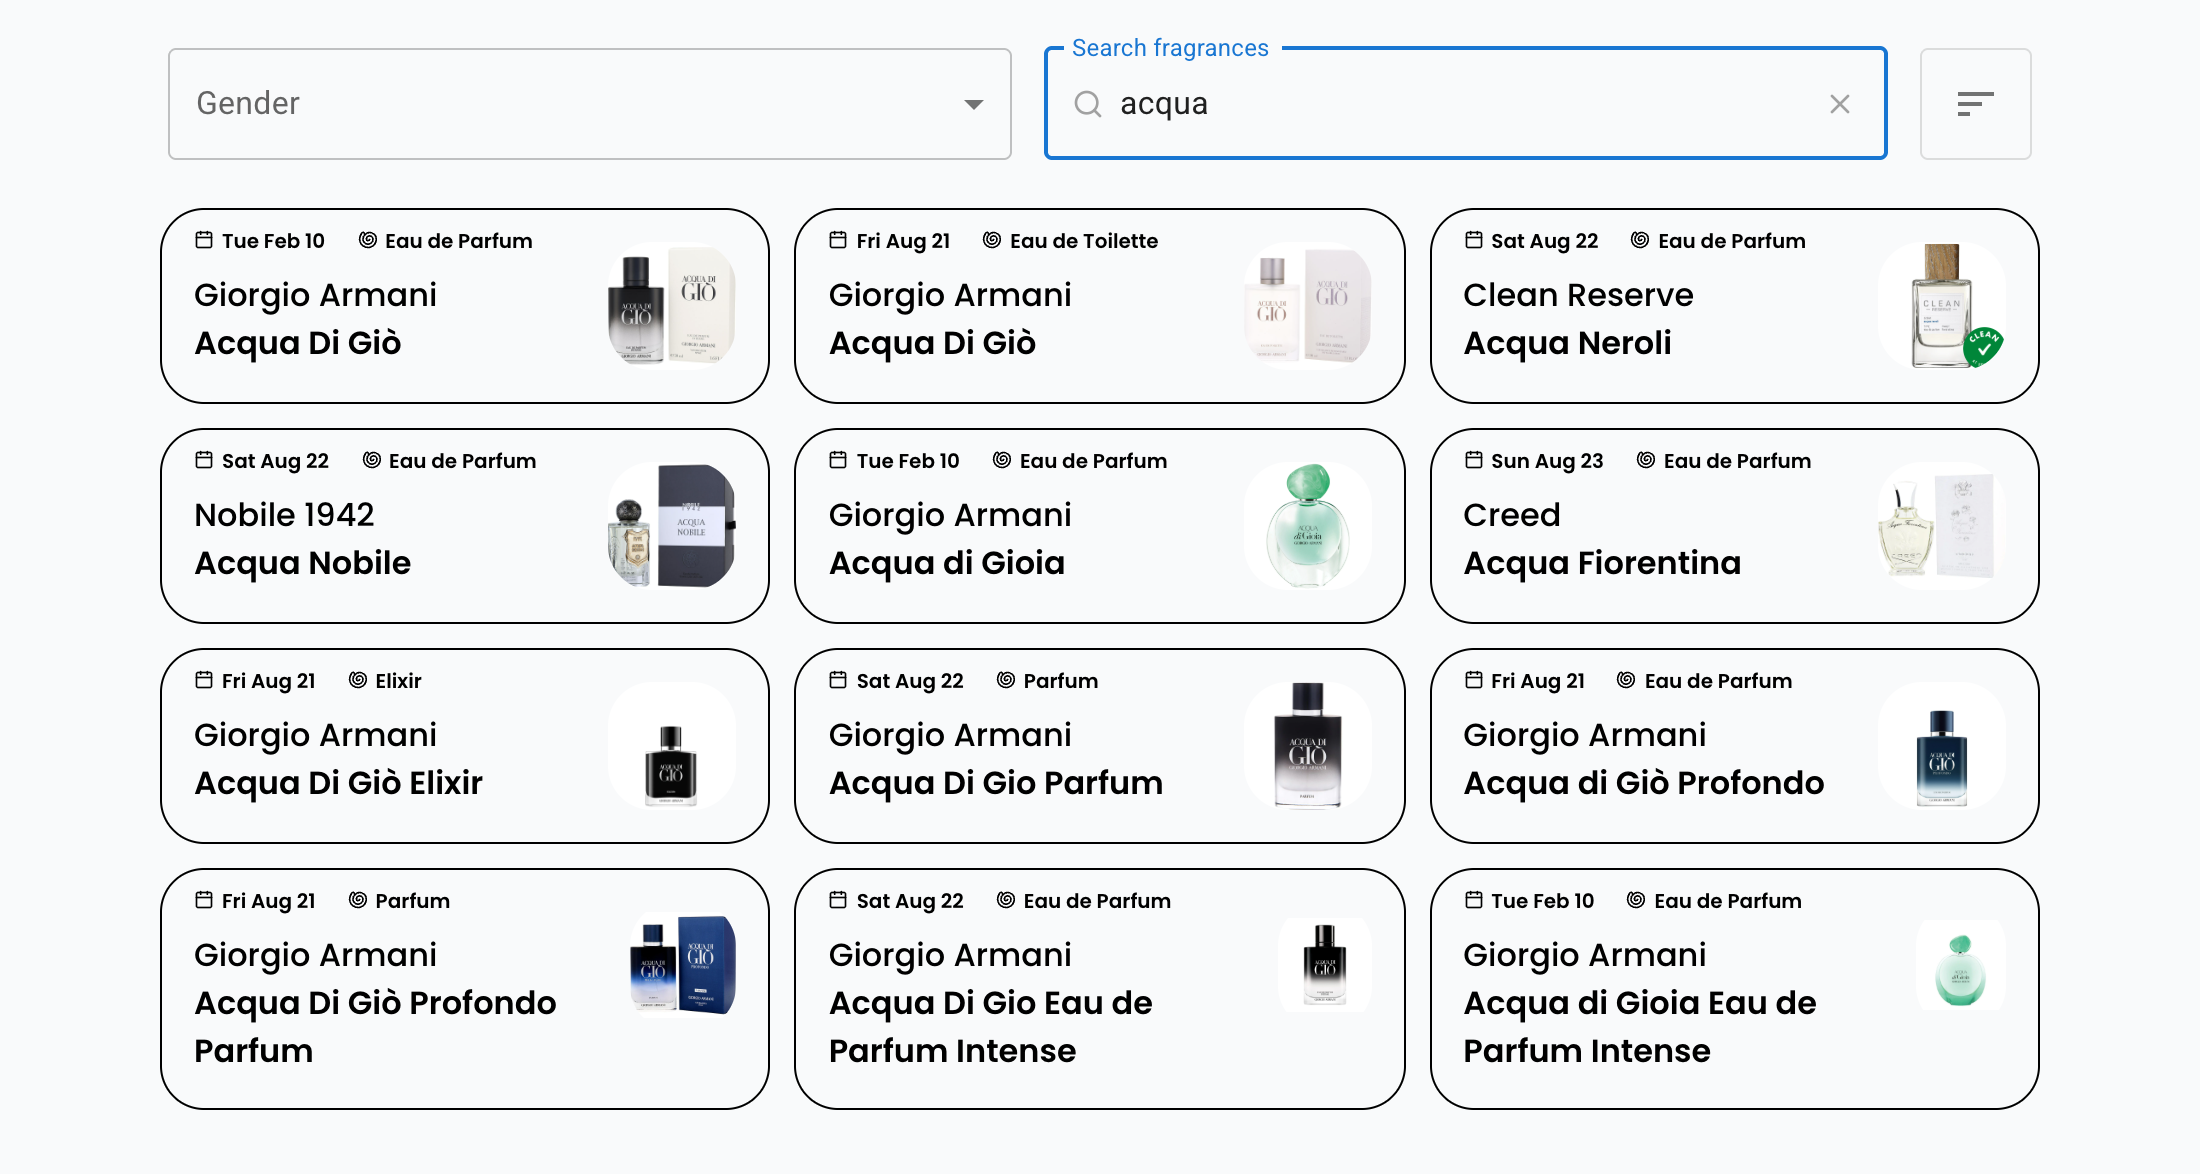Click calendar icon on Acqua Neroli card
The width and height of the screenshot is (2200, 1174).
tap(1474, 240)
